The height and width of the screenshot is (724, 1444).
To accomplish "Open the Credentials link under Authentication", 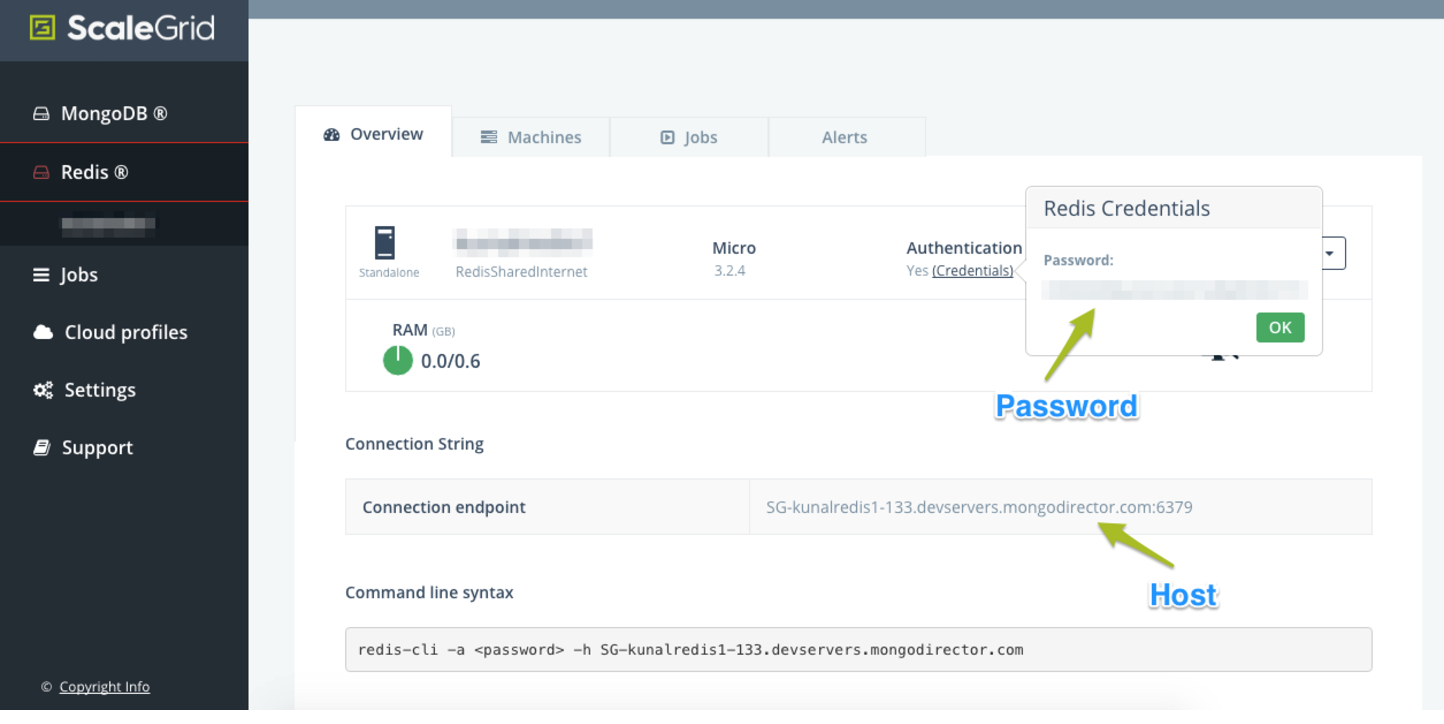I will pyautogui.click(x=972, y=270).
